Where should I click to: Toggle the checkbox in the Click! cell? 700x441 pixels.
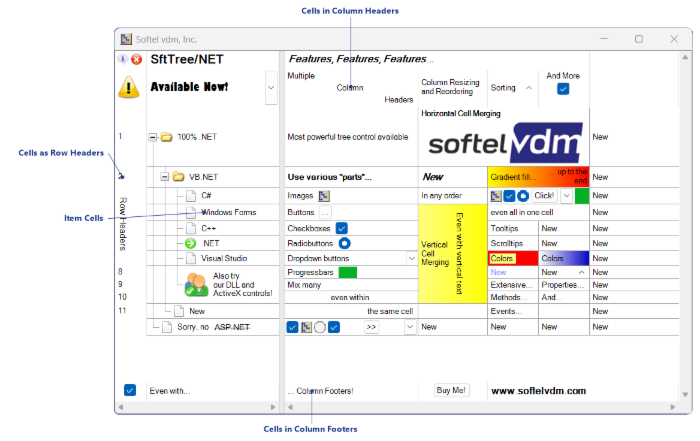click(x=509, y=196)
